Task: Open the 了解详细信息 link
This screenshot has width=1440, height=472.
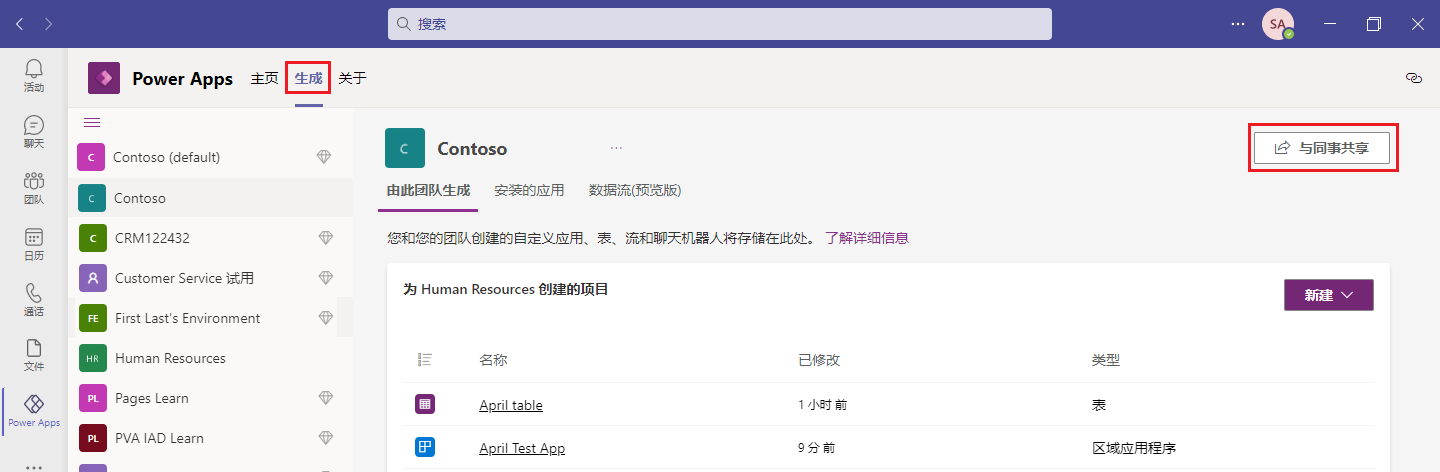Action: (x=867, y=238)
